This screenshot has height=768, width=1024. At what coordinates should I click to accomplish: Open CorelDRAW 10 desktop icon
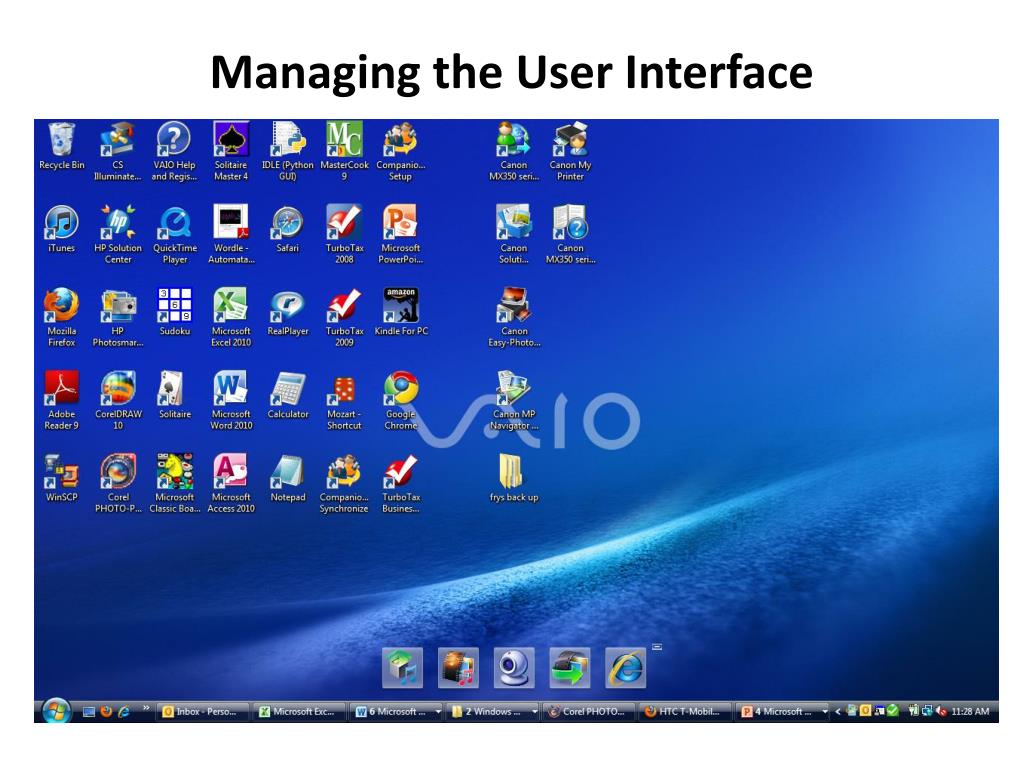point(118,400)
